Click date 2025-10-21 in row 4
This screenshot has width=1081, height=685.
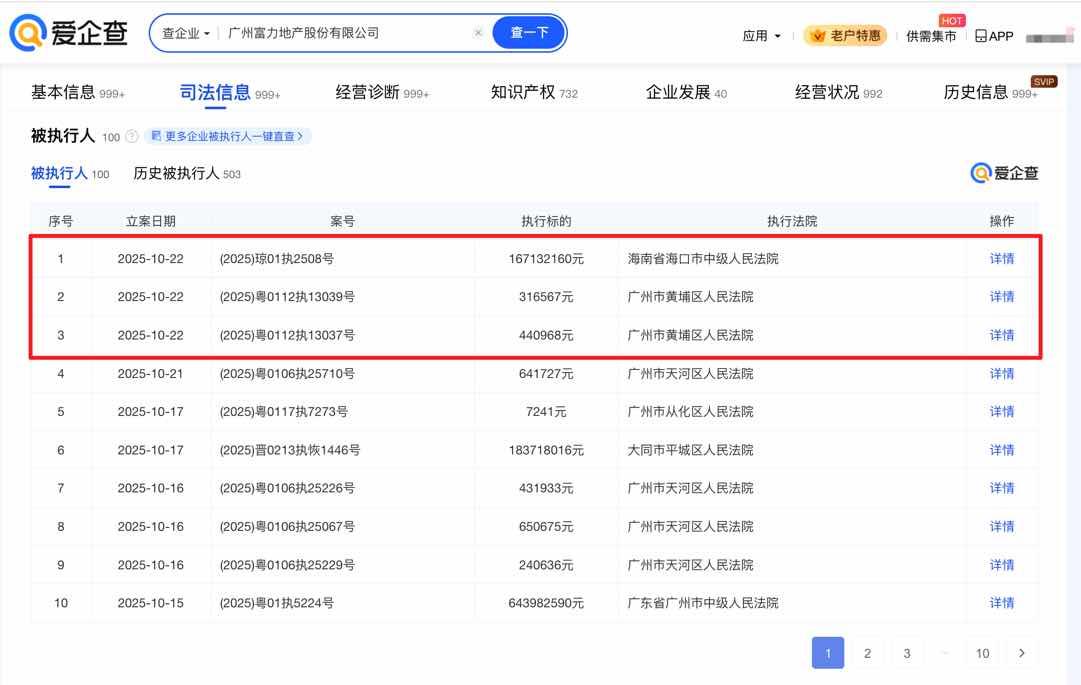point(150,374)
